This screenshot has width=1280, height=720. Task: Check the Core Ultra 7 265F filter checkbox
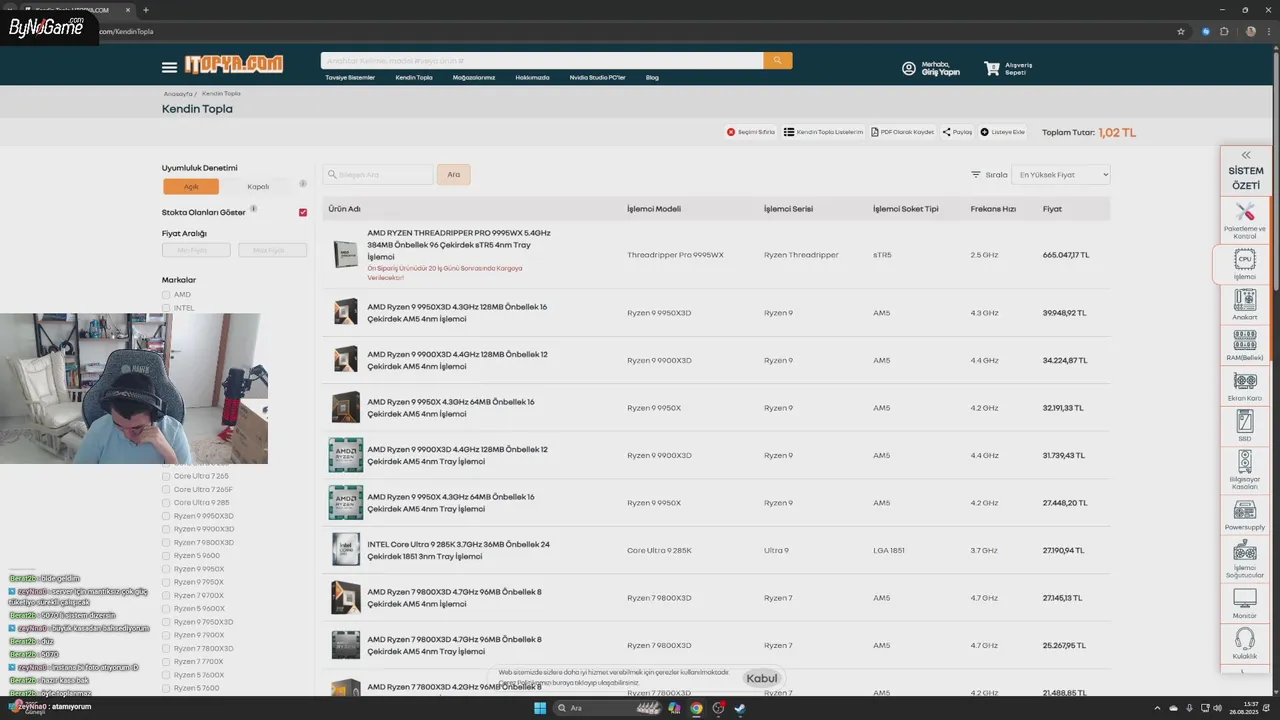(166, 489)
